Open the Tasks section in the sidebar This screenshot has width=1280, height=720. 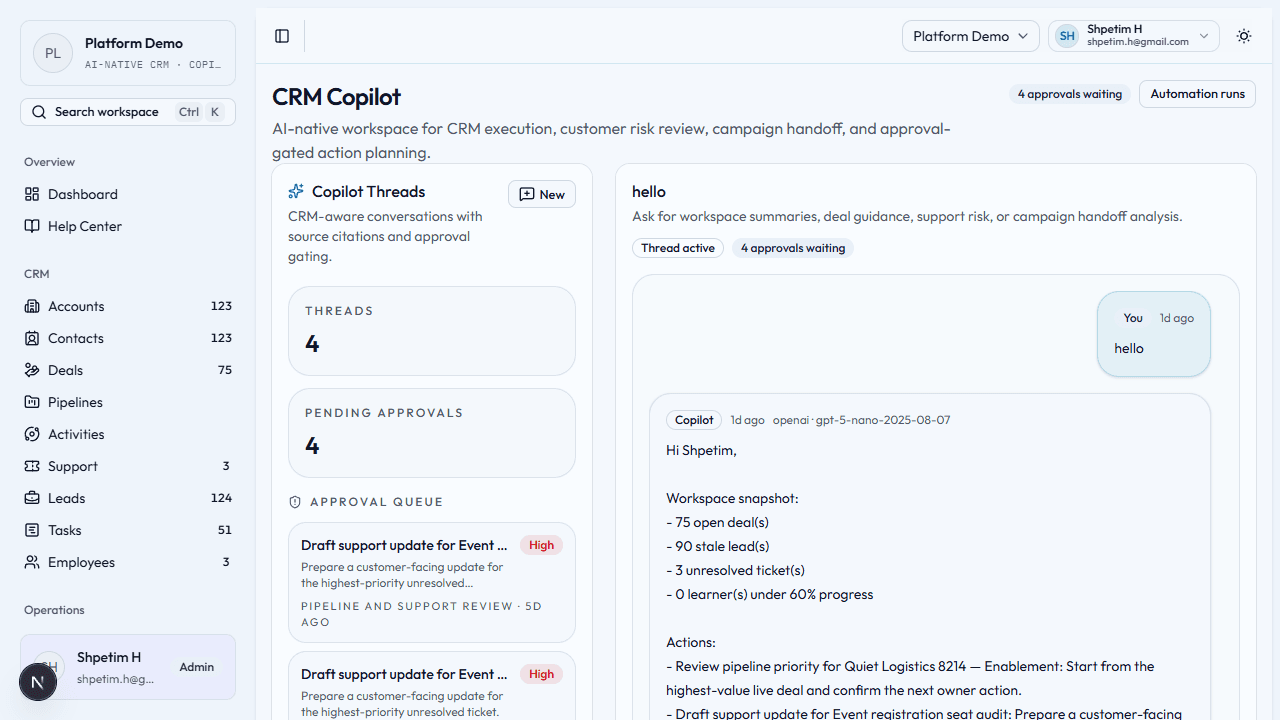(33, 530)
